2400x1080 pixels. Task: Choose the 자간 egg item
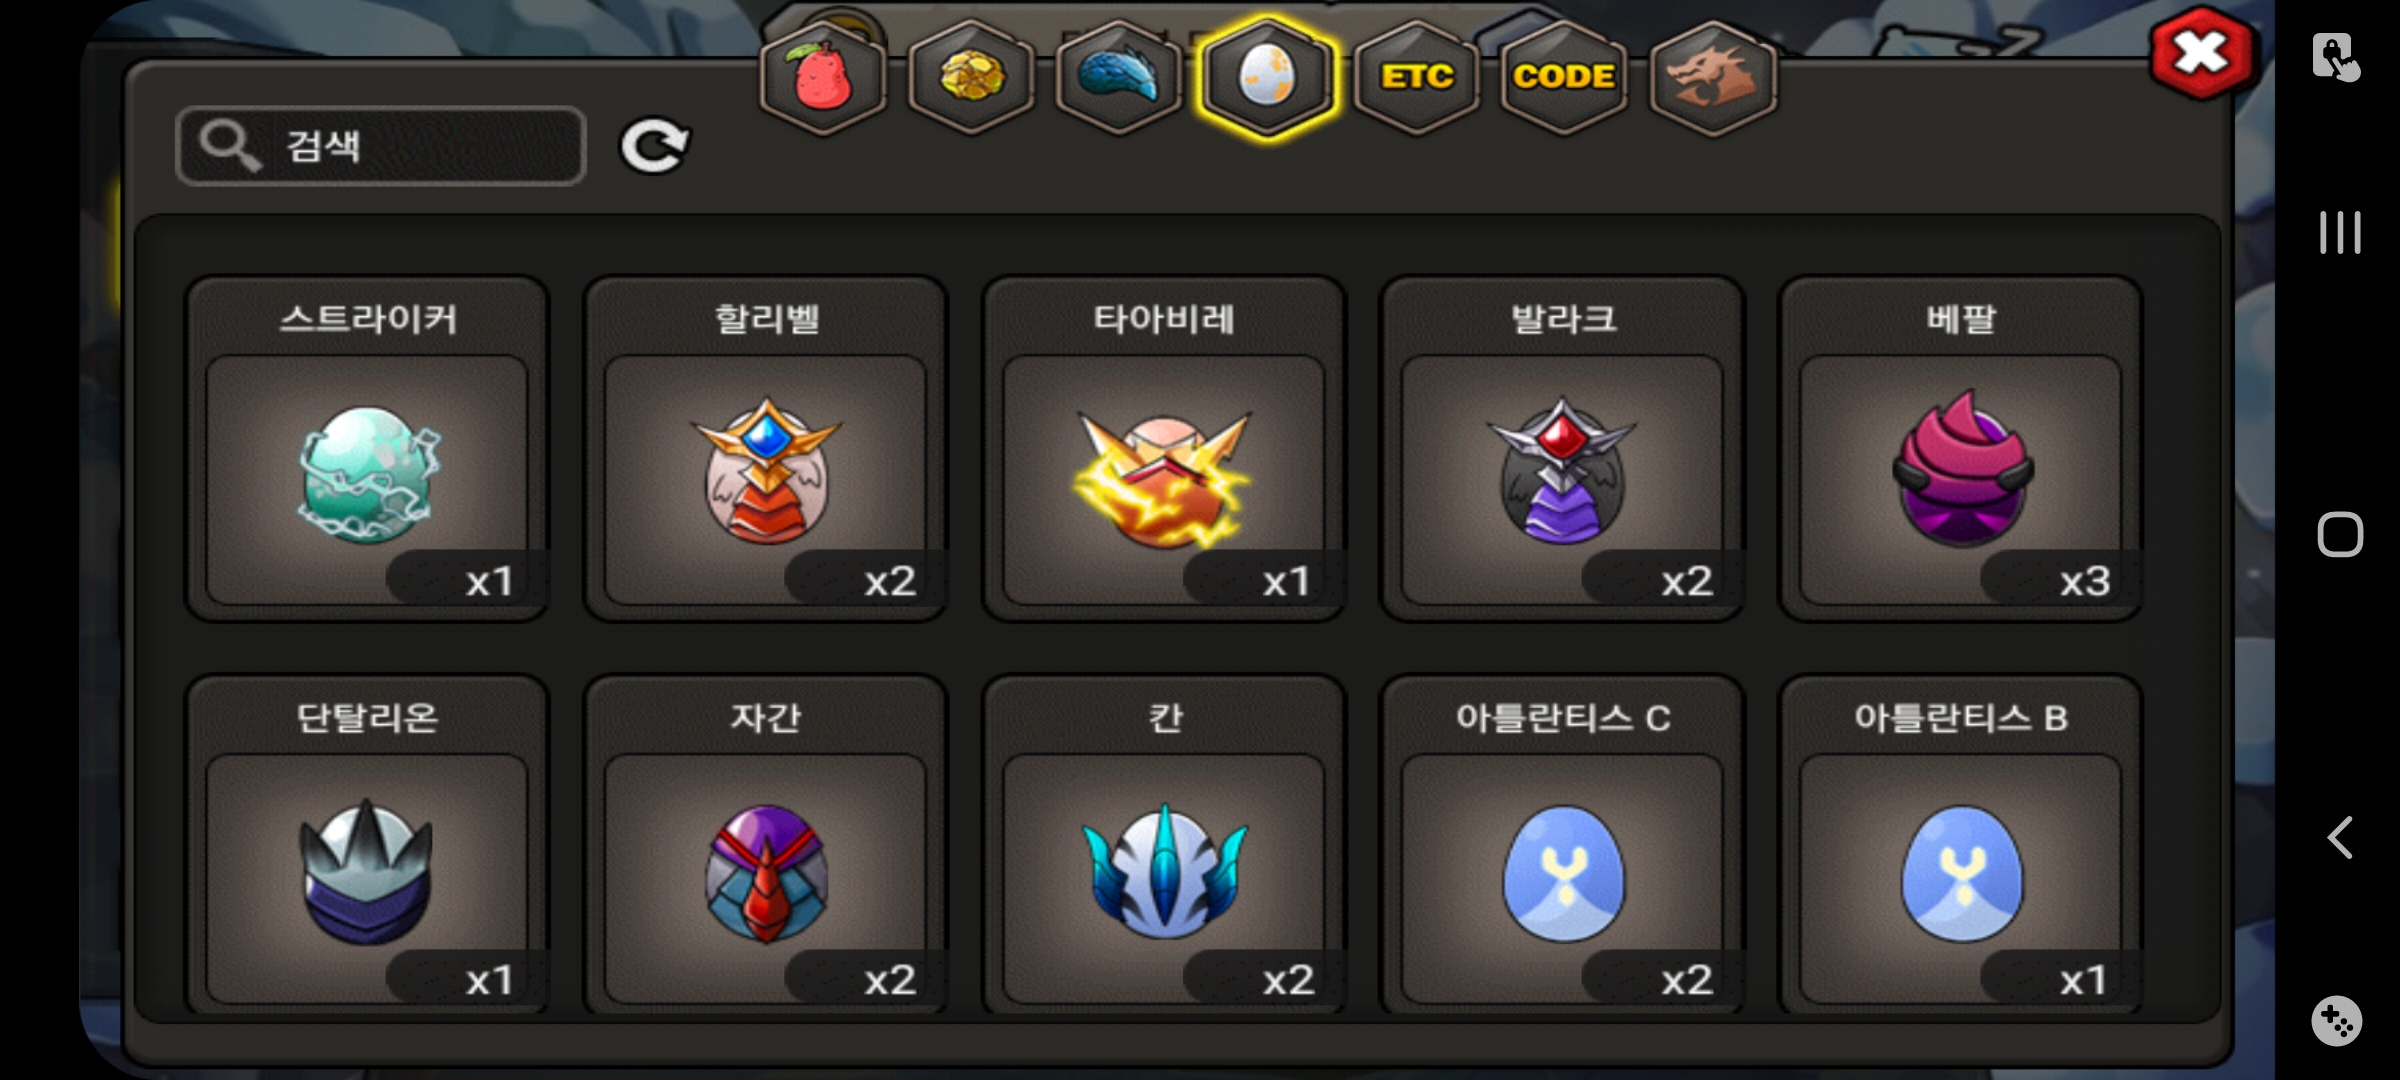point(766,846)
